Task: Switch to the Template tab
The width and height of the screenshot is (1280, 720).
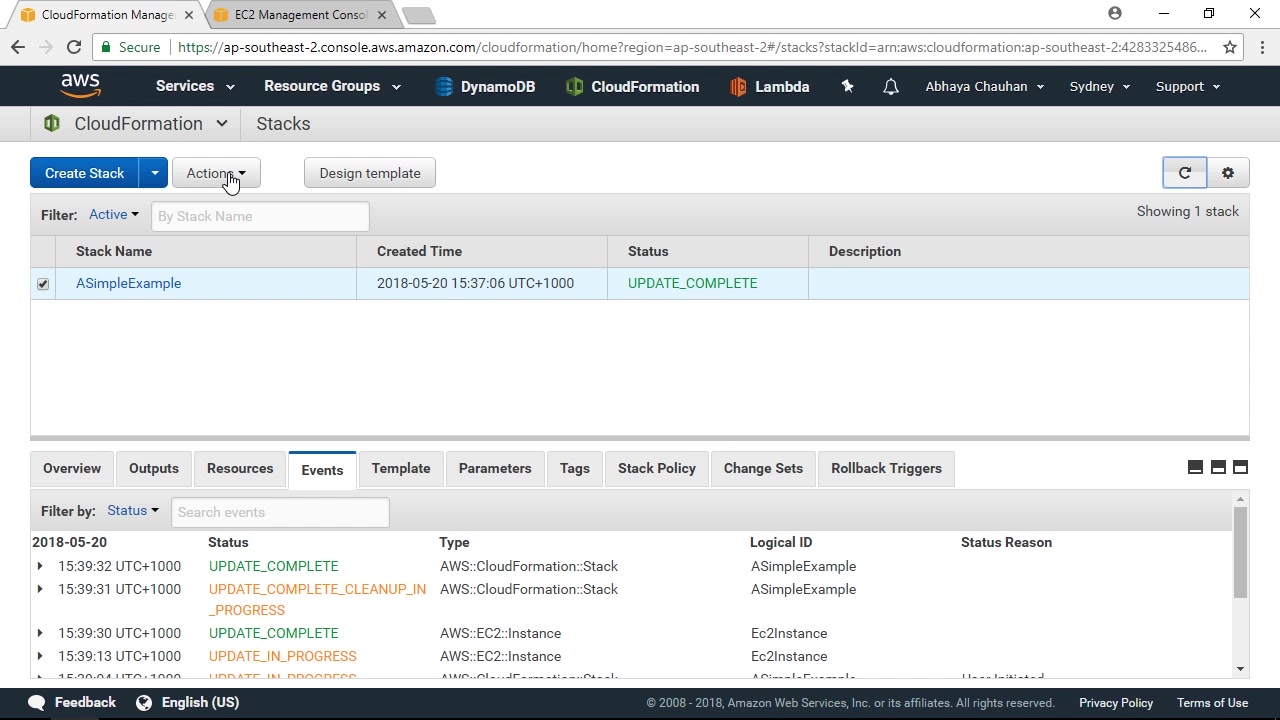Action: pyautogui.click(x=401, y=468)
